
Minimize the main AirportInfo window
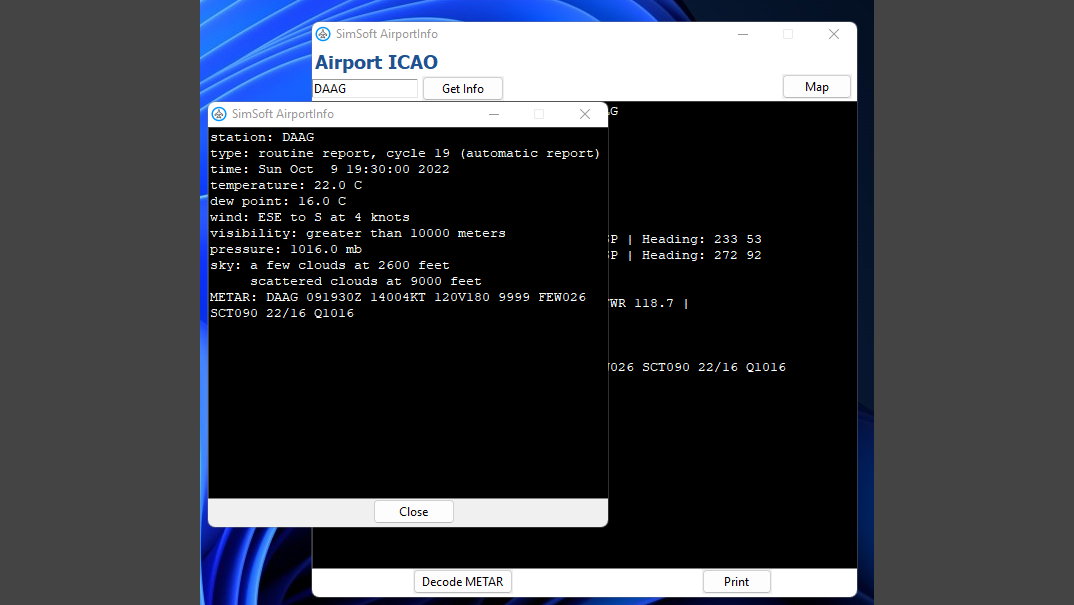[743, 34]
